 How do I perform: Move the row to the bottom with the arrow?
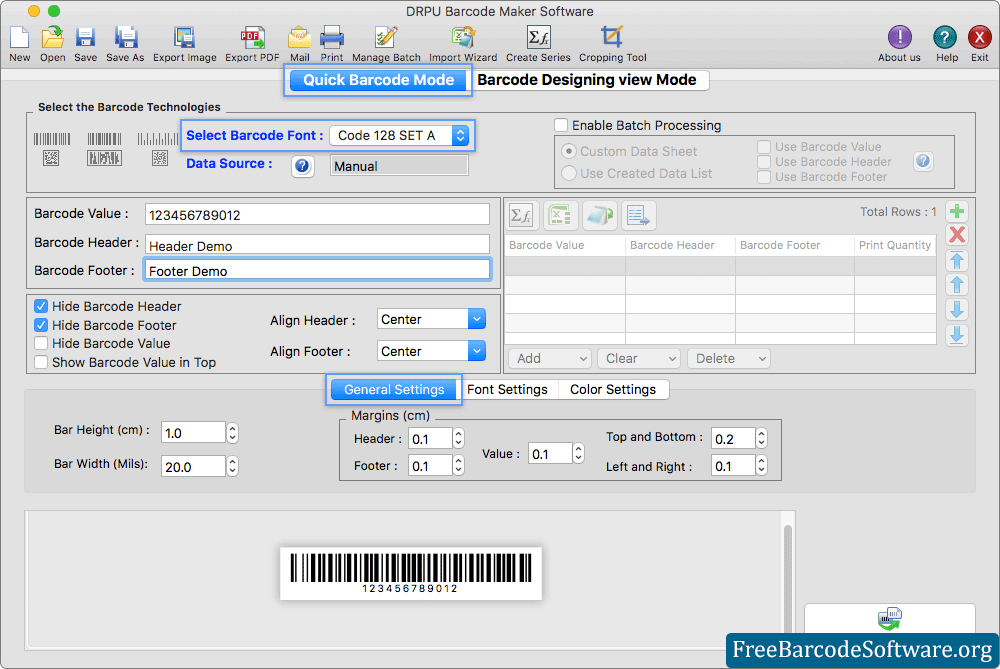(x=957, y=334)
